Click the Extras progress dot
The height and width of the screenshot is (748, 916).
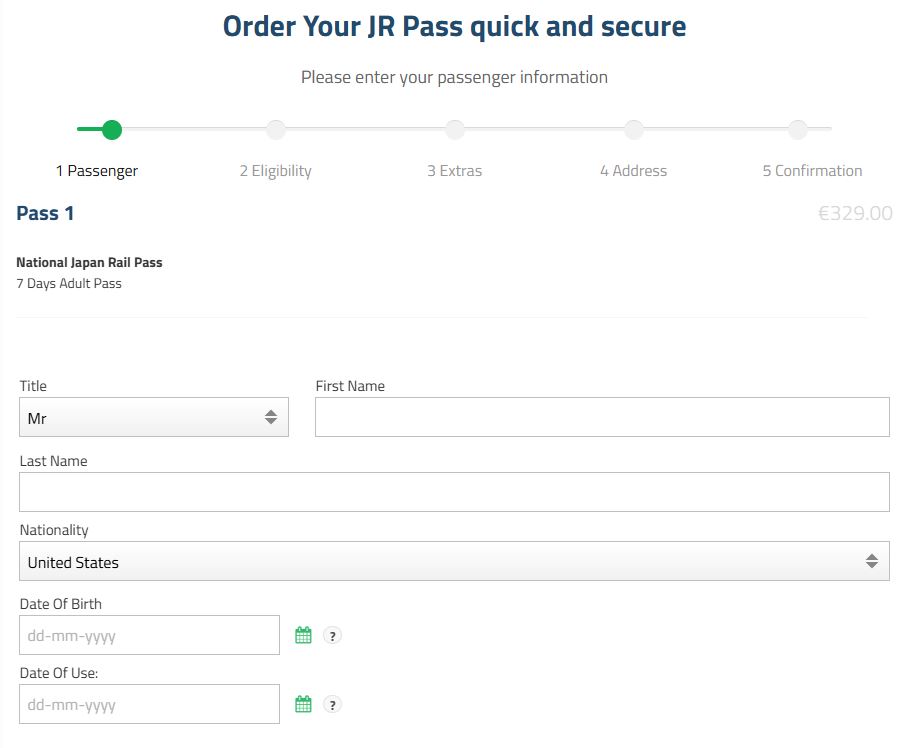(x=454, y=130)
